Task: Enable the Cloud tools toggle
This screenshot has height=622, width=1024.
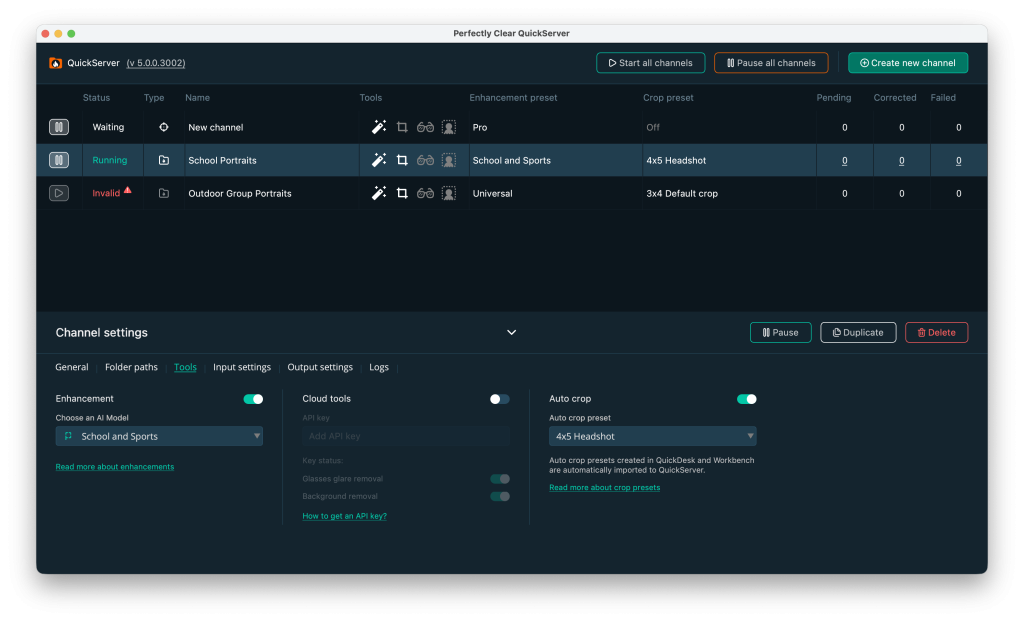Action: (x=499, y=399)
